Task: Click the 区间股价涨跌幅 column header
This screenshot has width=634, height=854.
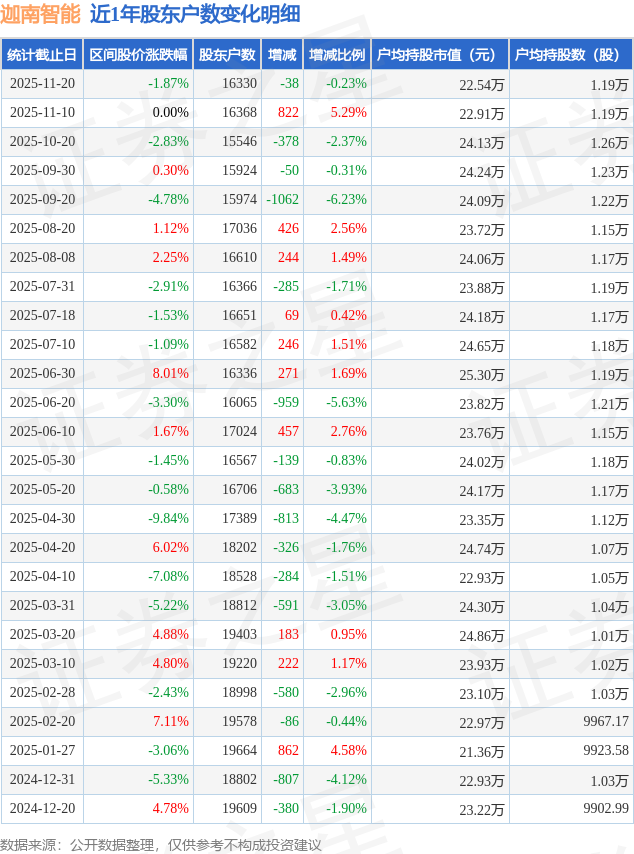Action: tap(137, 55)
